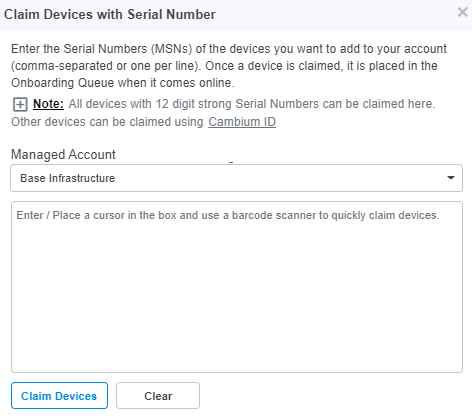Close the Claim Devices dialog

(463, 12)
